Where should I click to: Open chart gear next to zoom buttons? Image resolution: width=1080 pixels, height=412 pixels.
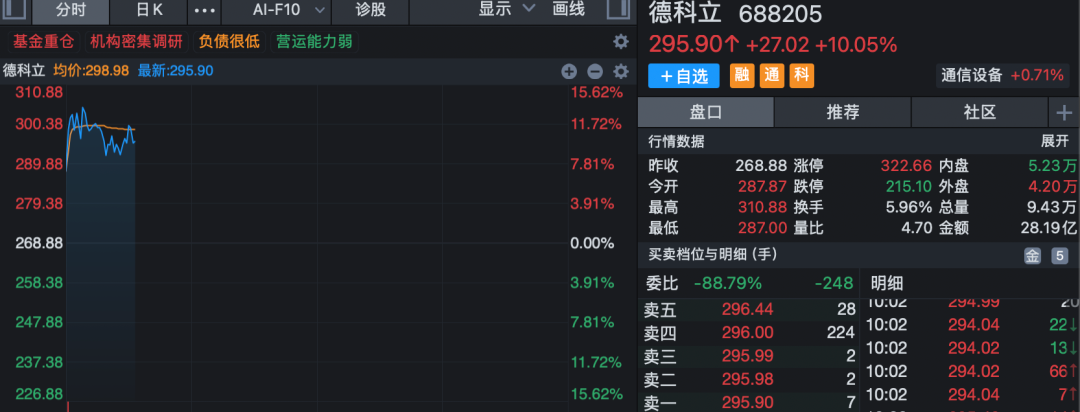621,71
